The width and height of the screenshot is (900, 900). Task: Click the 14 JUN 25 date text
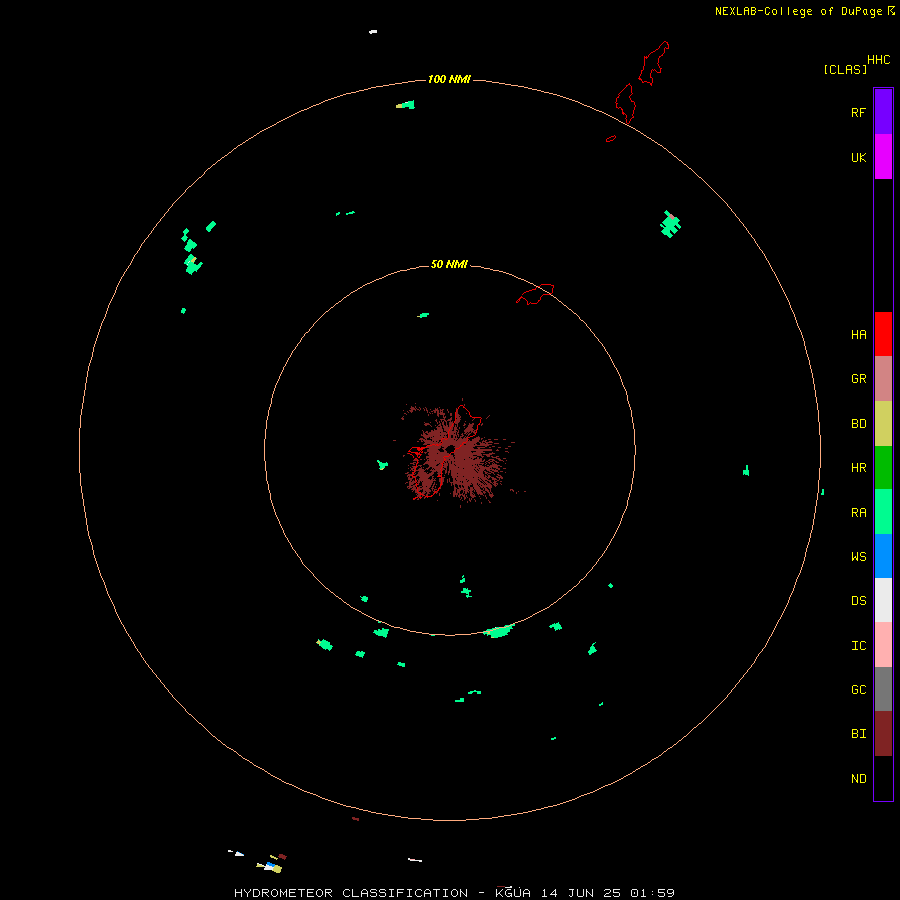coord(582,893)
